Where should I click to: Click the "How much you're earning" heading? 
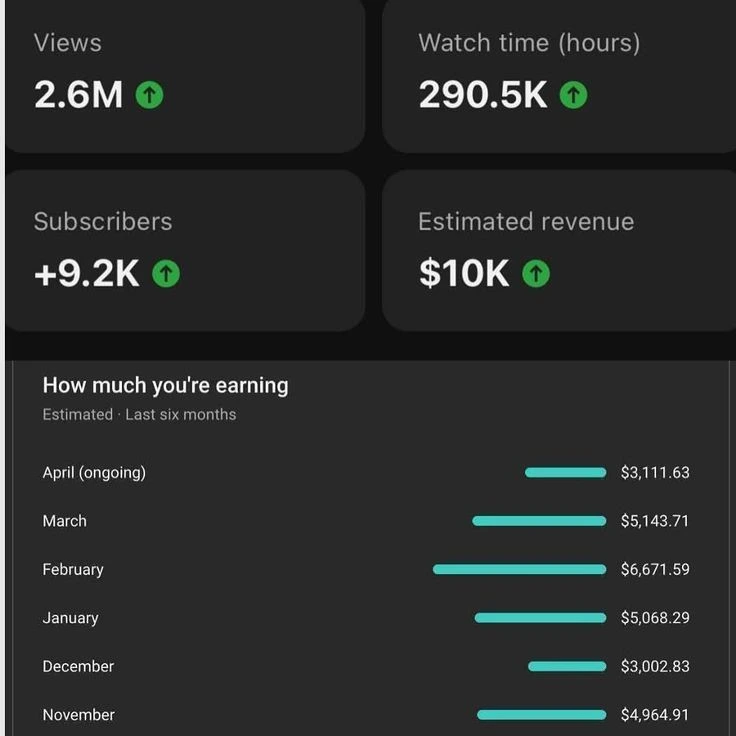(x=165, y=385)
